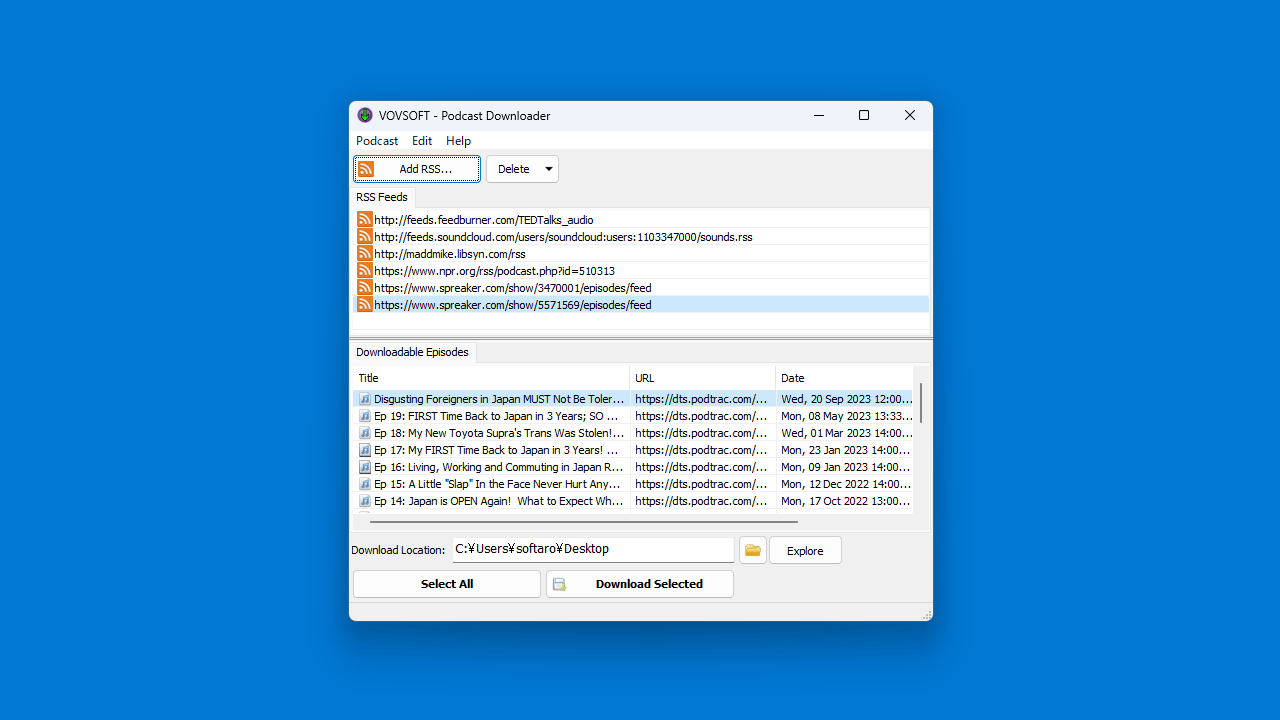1280x720 pixels.
Task: Select the feedburner TEDTalks_audio feed
Action: click(x=641, y=219)
